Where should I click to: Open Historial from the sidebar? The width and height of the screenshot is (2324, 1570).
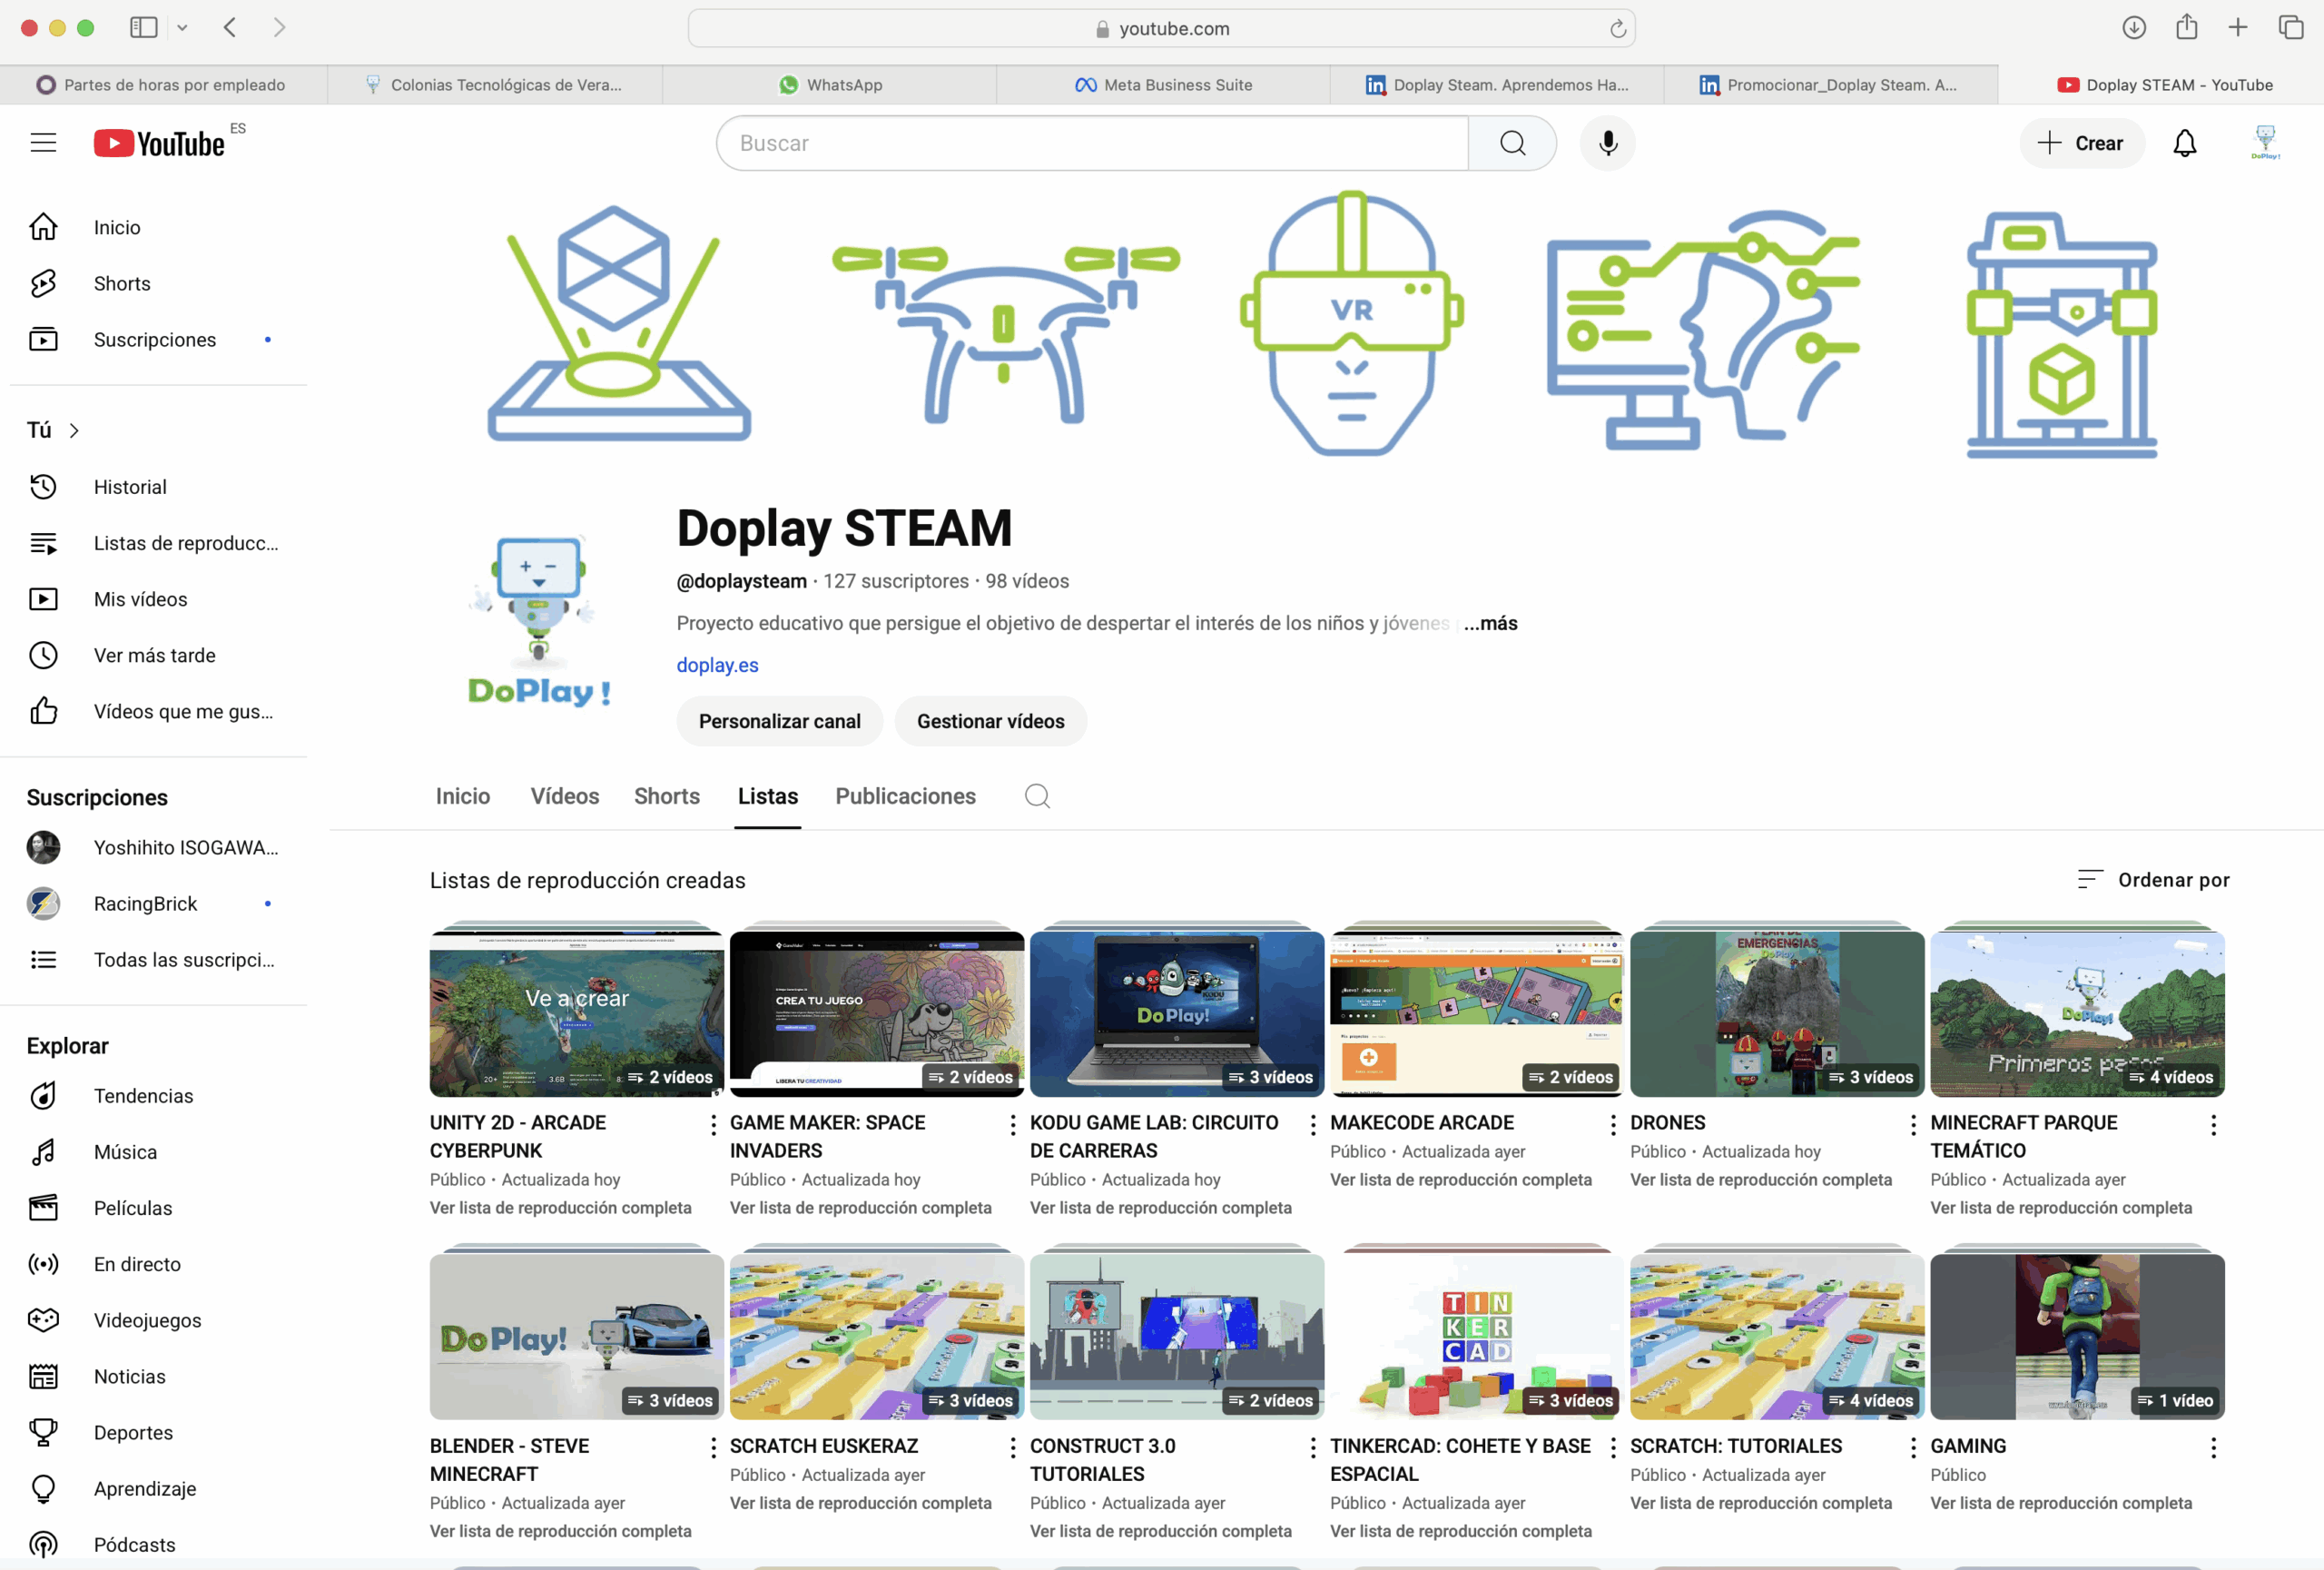pos(129,487)
